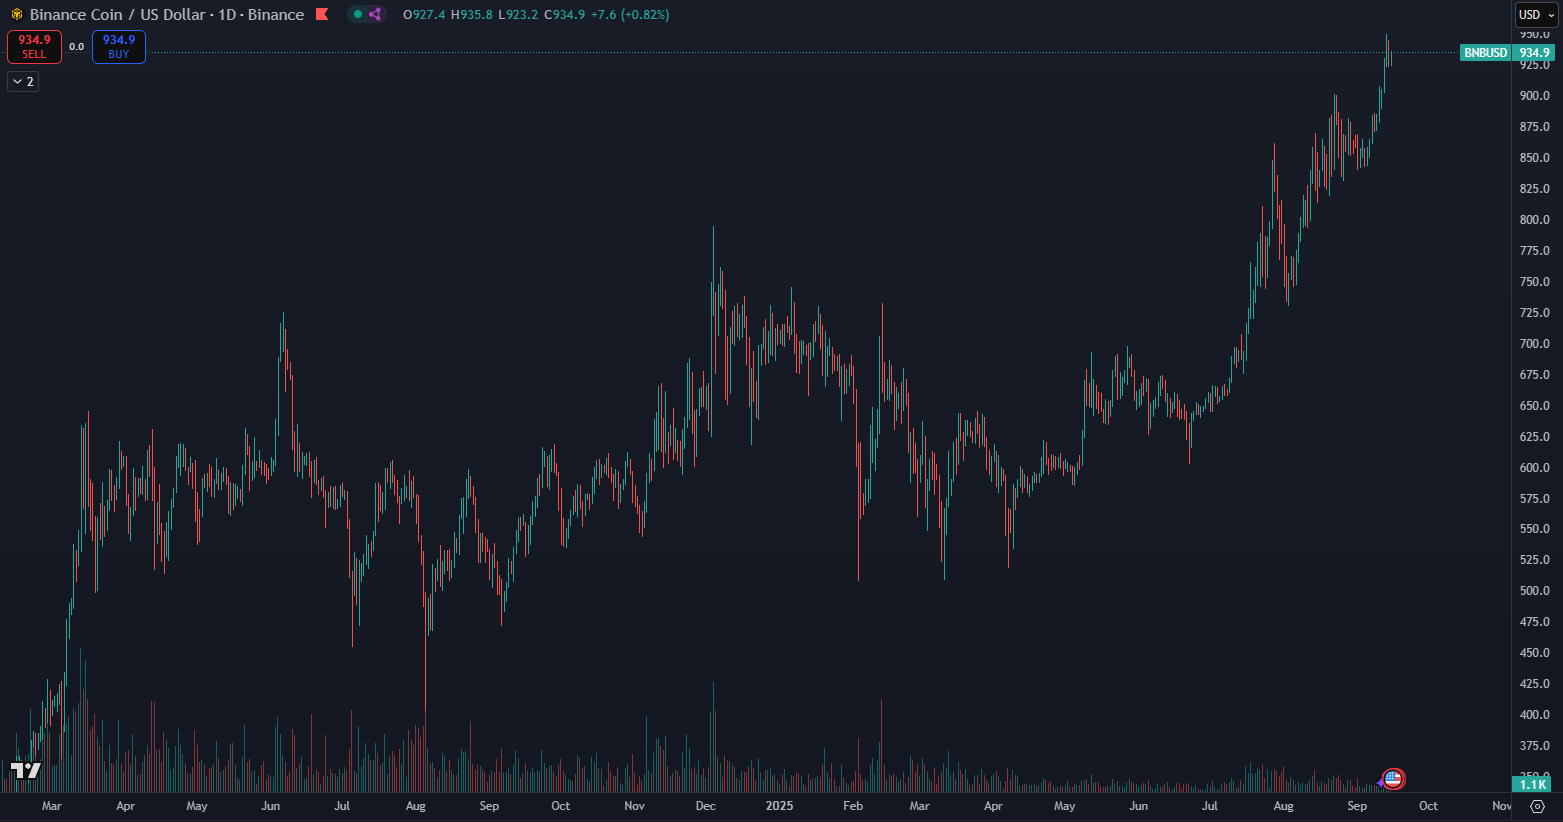Click the 1.1K volume label
The width and height of the screenshot is (1563, 822).
coord(1533,785)
